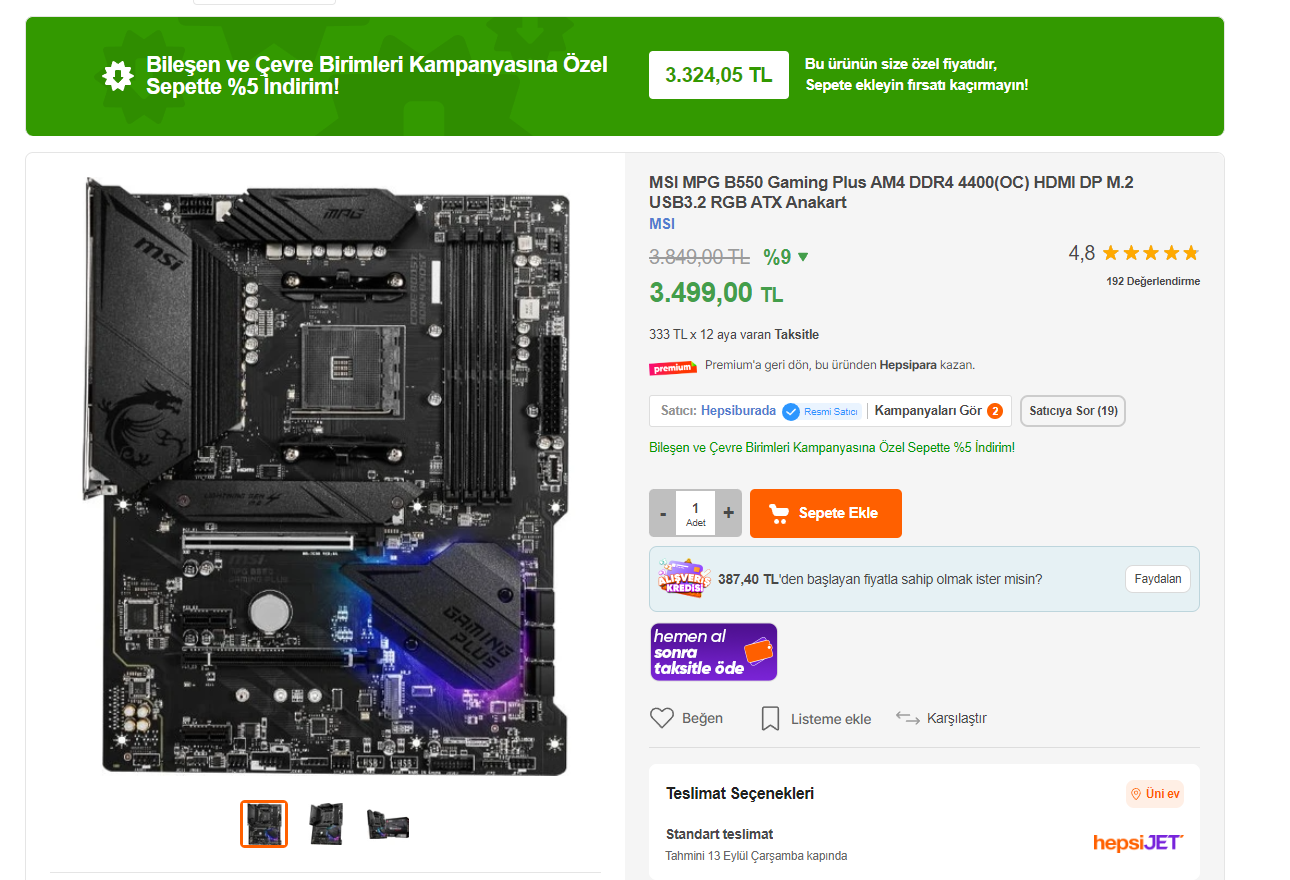Viewport: 1290px width, 880px height.
Task: Click the red premium label icon
Action: point(673,367)
